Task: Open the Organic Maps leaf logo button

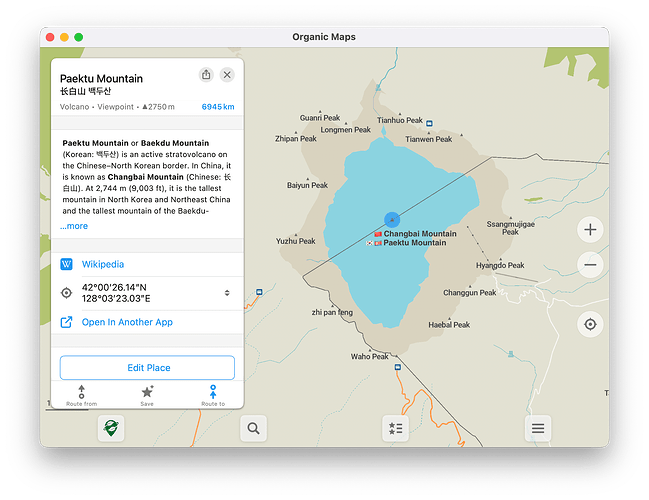Action: point(111,428)
